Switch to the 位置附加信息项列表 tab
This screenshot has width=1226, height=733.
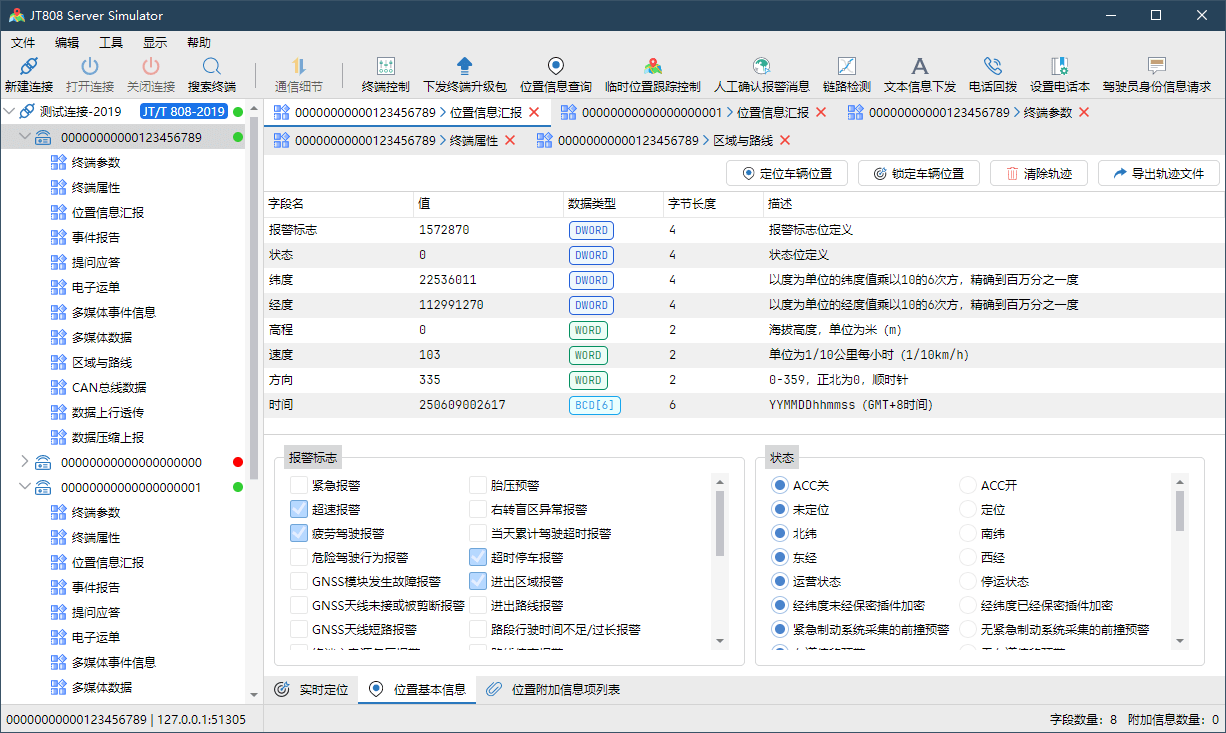pos(554,689)
